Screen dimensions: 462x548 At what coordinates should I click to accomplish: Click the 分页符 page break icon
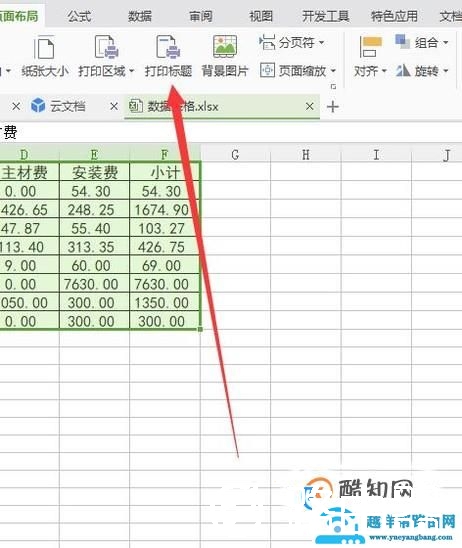coord(267,42)
